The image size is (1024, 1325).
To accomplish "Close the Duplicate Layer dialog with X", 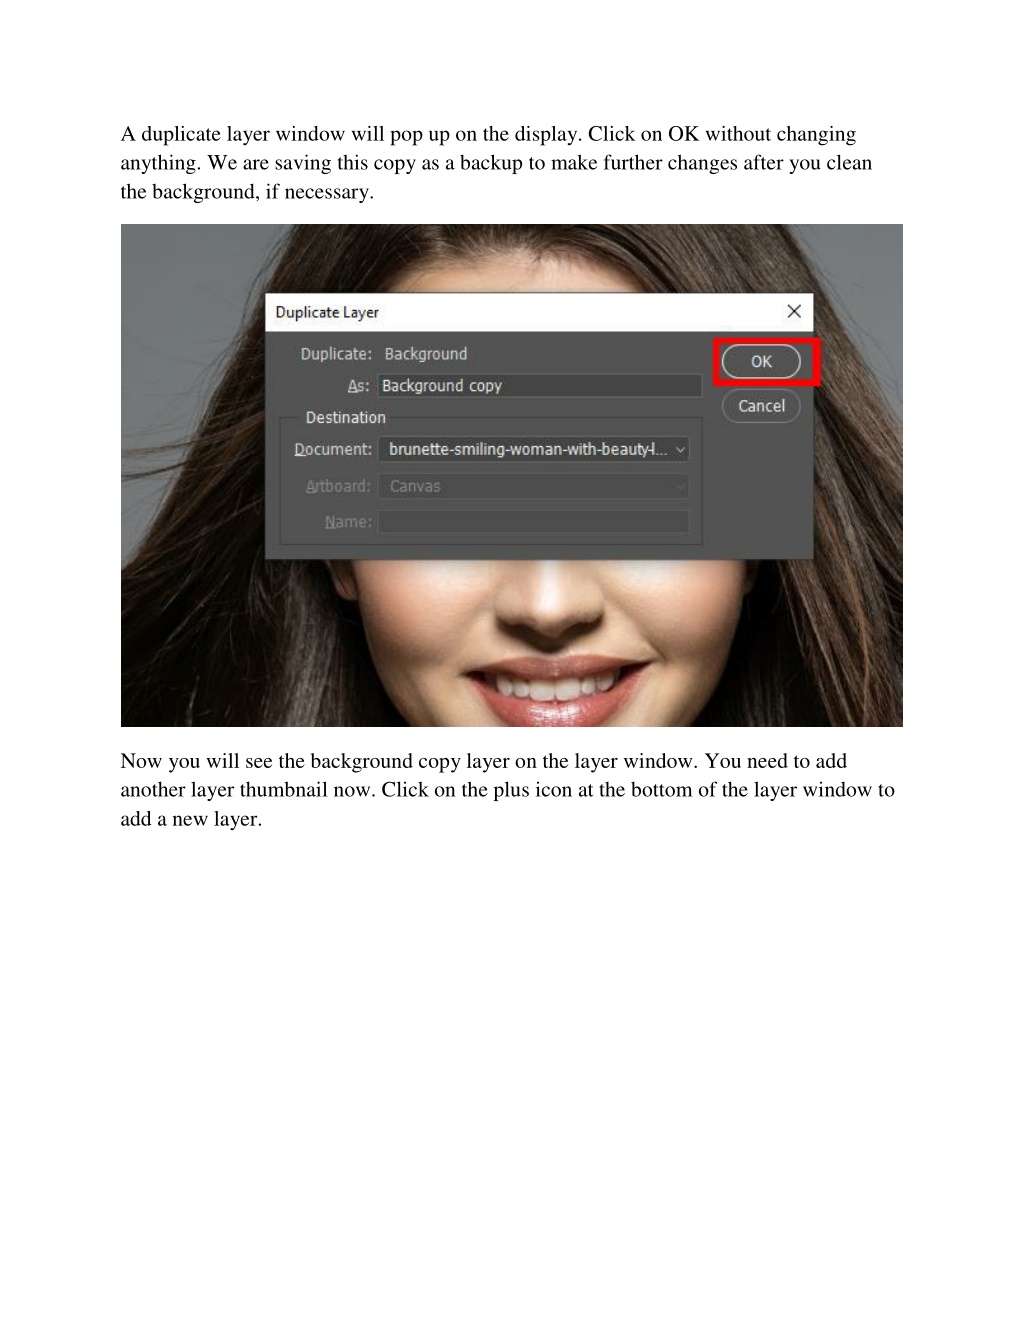I will 794,311.
